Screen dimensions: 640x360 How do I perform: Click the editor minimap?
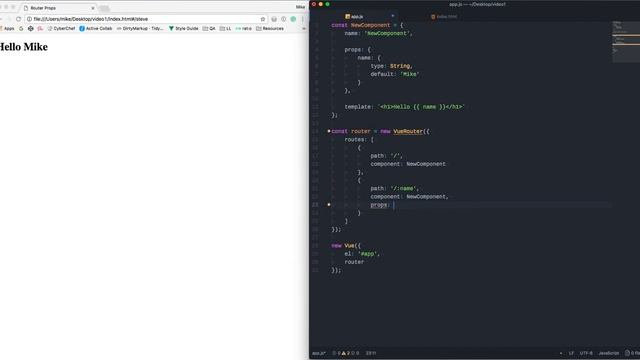click(626, 42)
